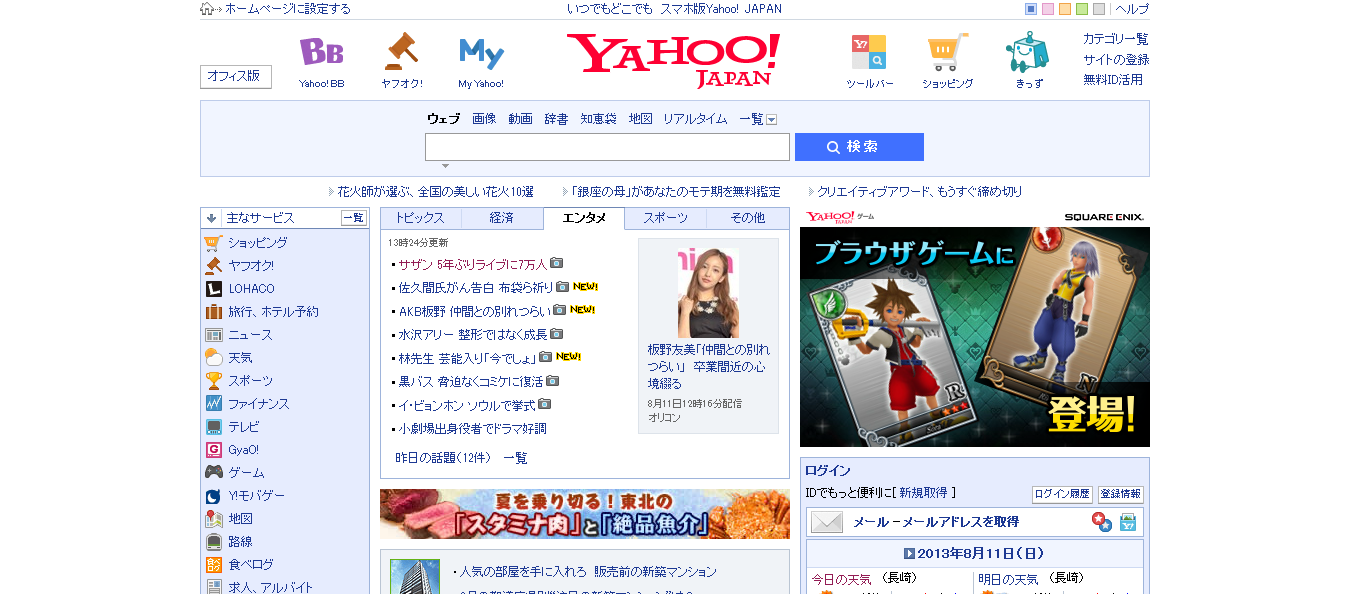Select the 辞書 search type
The image size is (1349, 594).
556,119
